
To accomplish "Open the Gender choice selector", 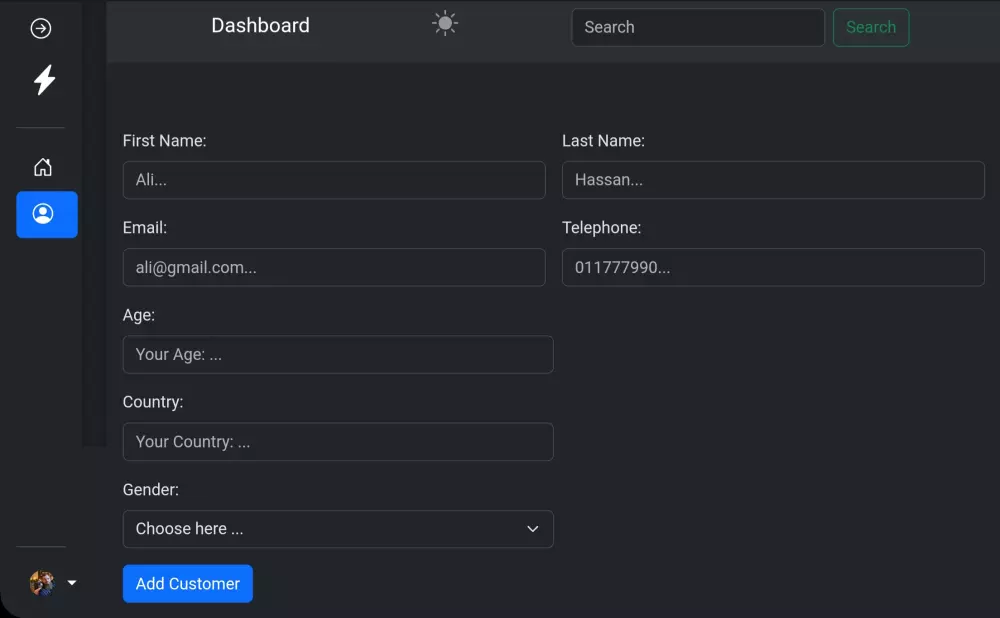I will [x=338, y=529].
